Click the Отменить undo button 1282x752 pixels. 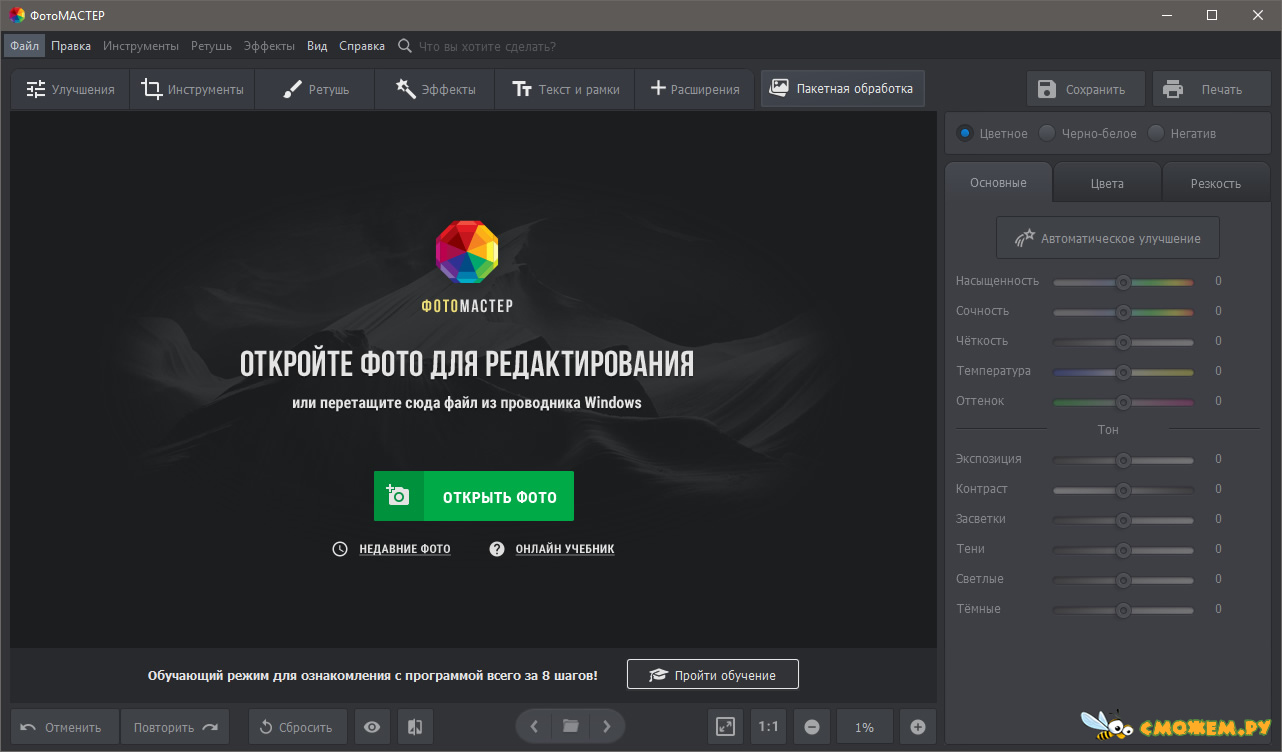[64, 727]
